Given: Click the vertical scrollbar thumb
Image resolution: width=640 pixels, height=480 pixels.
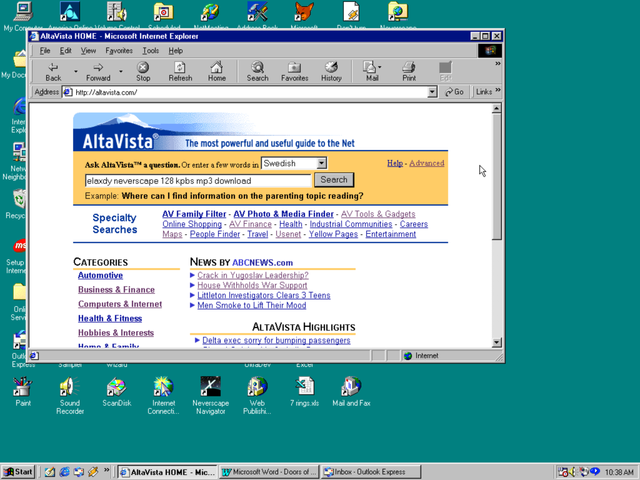Looking at the screenshot, I should tap(496, 176).
